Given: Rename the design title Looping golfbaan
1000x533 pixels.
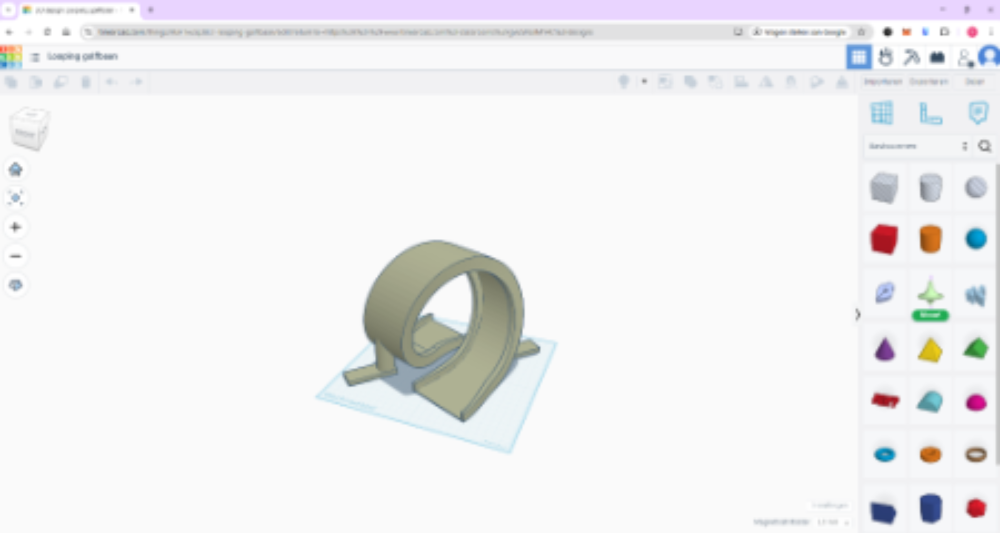Looking at the screenshot, I should pyautogui.click(x=82, y=56).
